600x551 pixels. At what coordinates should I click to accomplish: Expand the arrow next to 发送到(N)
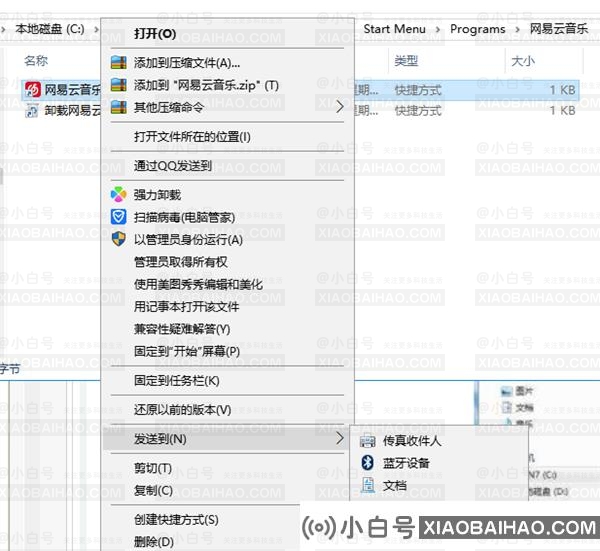coord(340,439)
